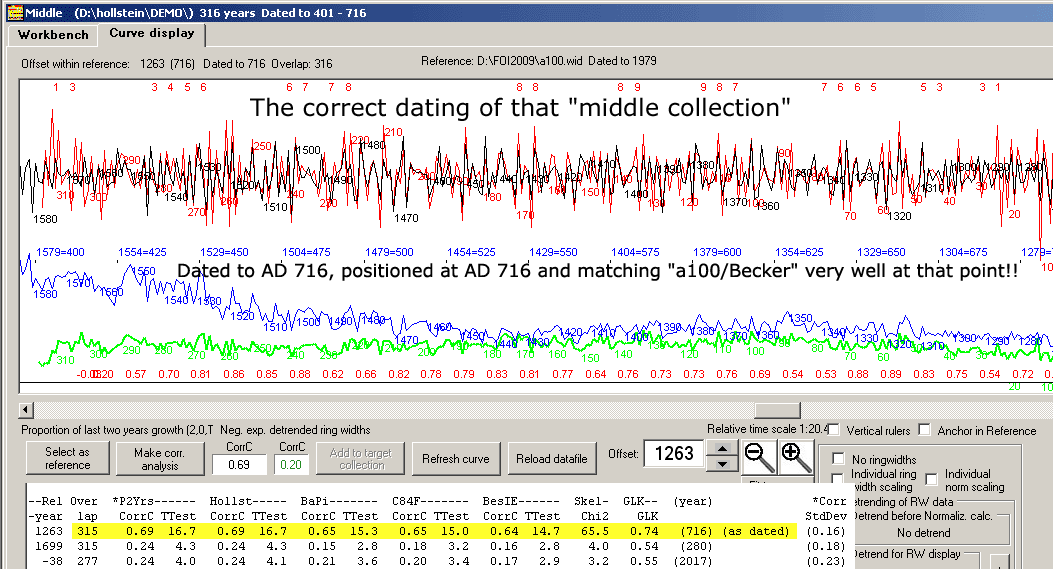Click the Offset input field showing 1263
Screen dimensions: 1053x570
(x=674, y=454)
